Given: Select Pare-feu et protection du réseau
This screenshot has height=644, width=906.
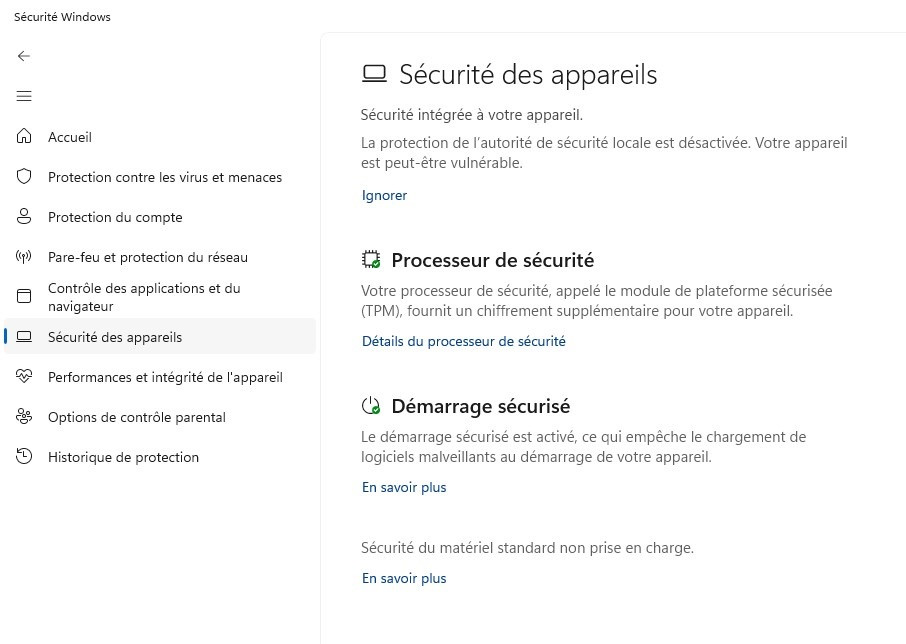Looking at the screenshot, I should coord(148,257).
